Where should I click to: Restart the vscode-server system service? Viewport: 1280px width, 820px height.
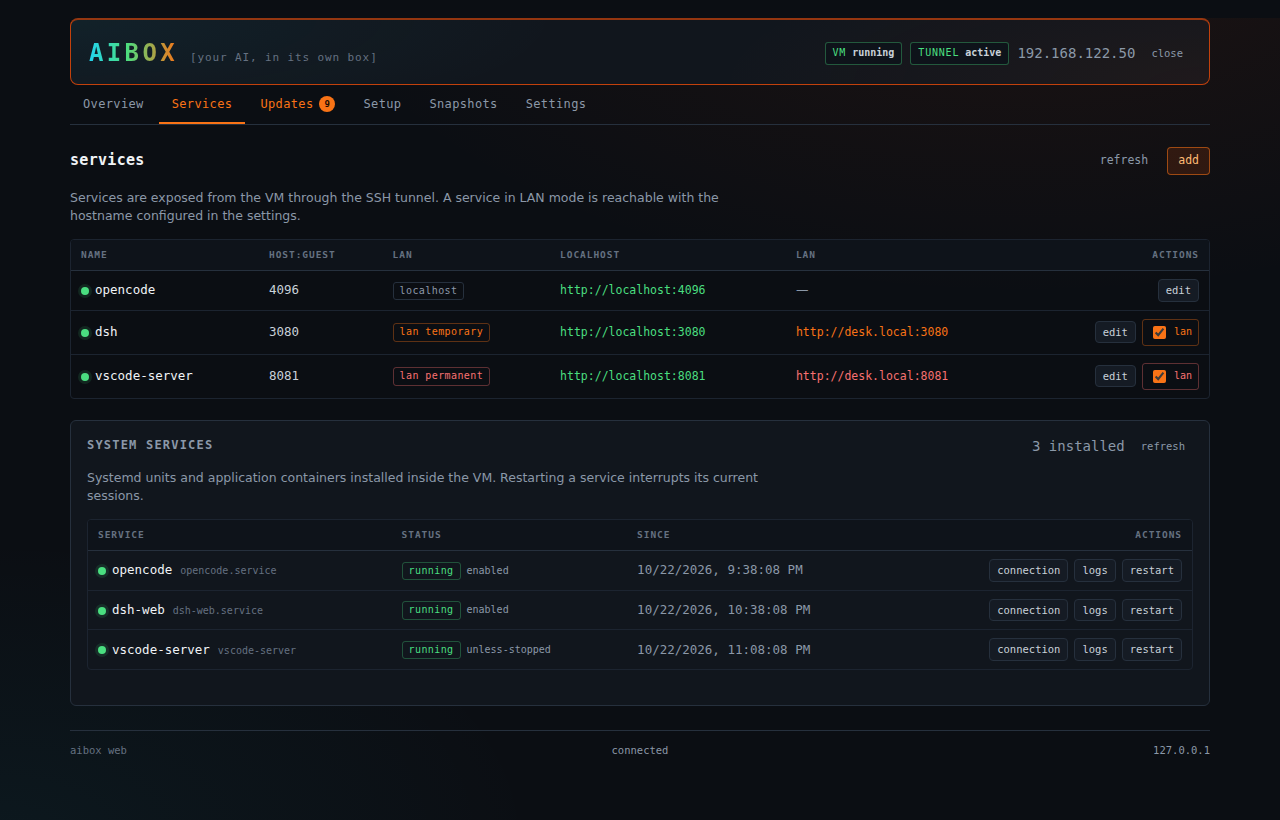pos(1152,649)
